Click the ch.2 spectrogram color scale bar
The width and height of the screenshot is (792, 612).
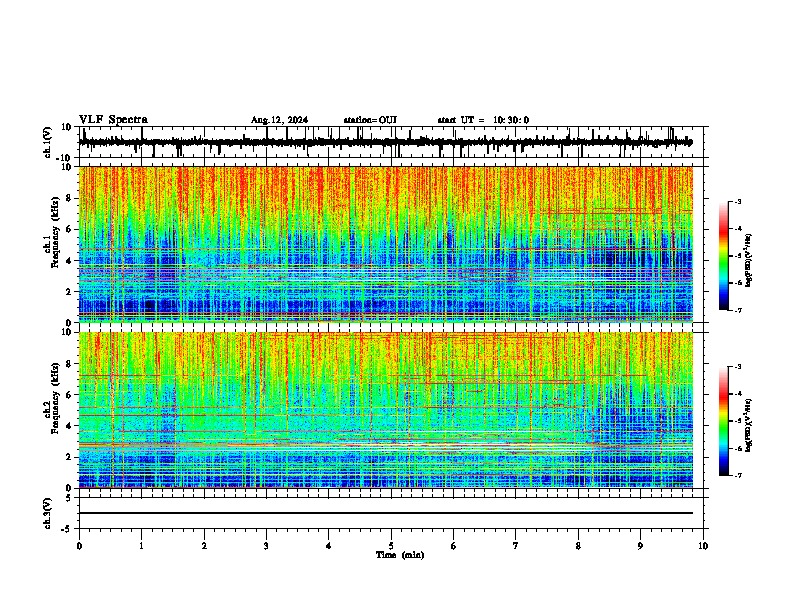[x=723, y=421]
